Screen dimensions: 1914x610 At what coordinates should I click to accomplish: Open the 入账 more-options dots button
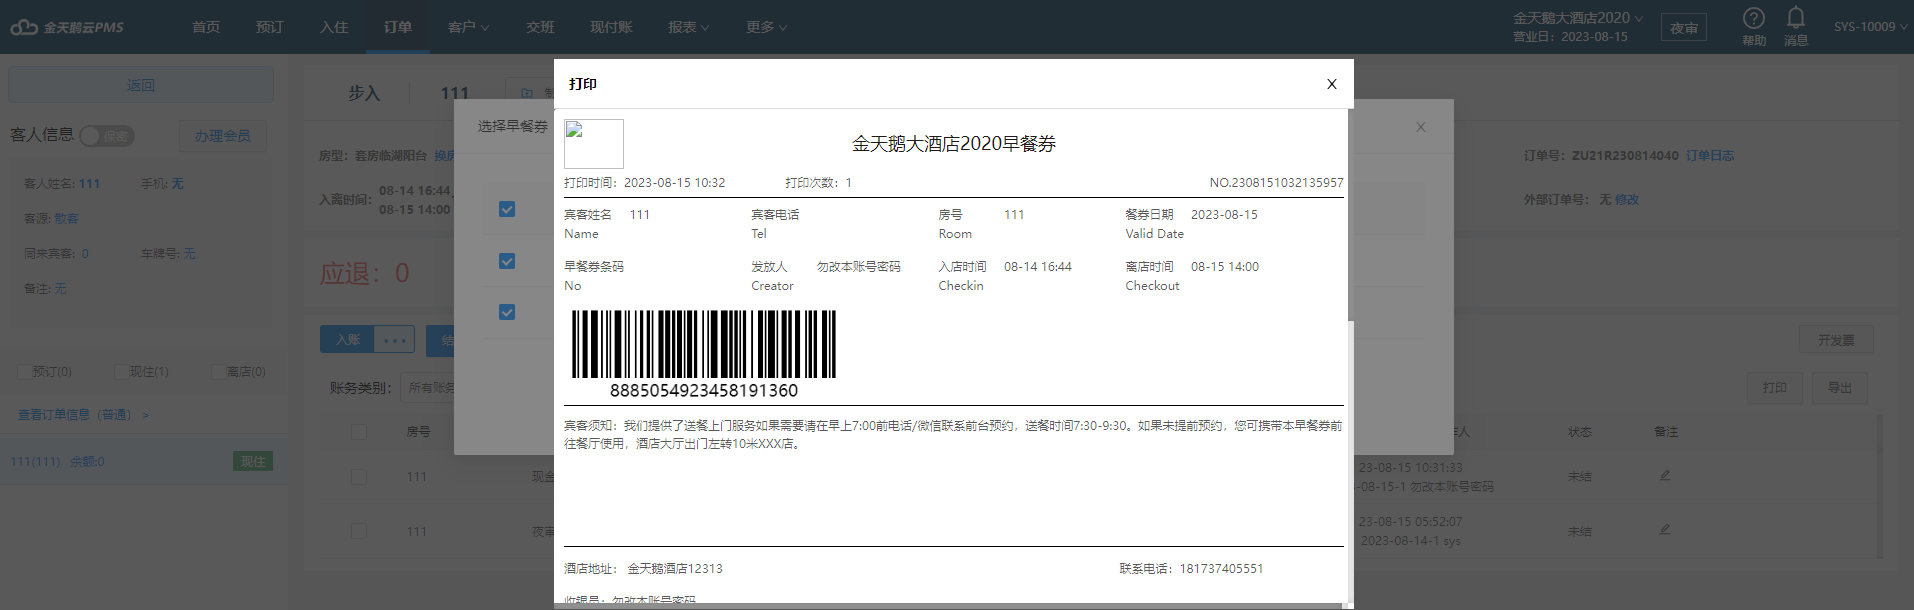394,340
